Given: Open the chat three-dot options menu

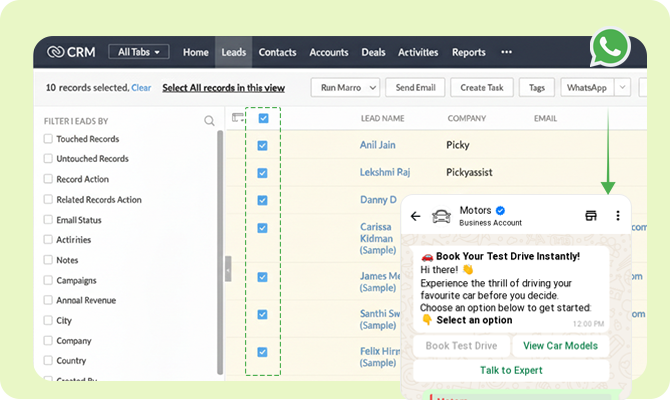Looking at the screenshot, I should pyautogui.click(x=618, y=215).
